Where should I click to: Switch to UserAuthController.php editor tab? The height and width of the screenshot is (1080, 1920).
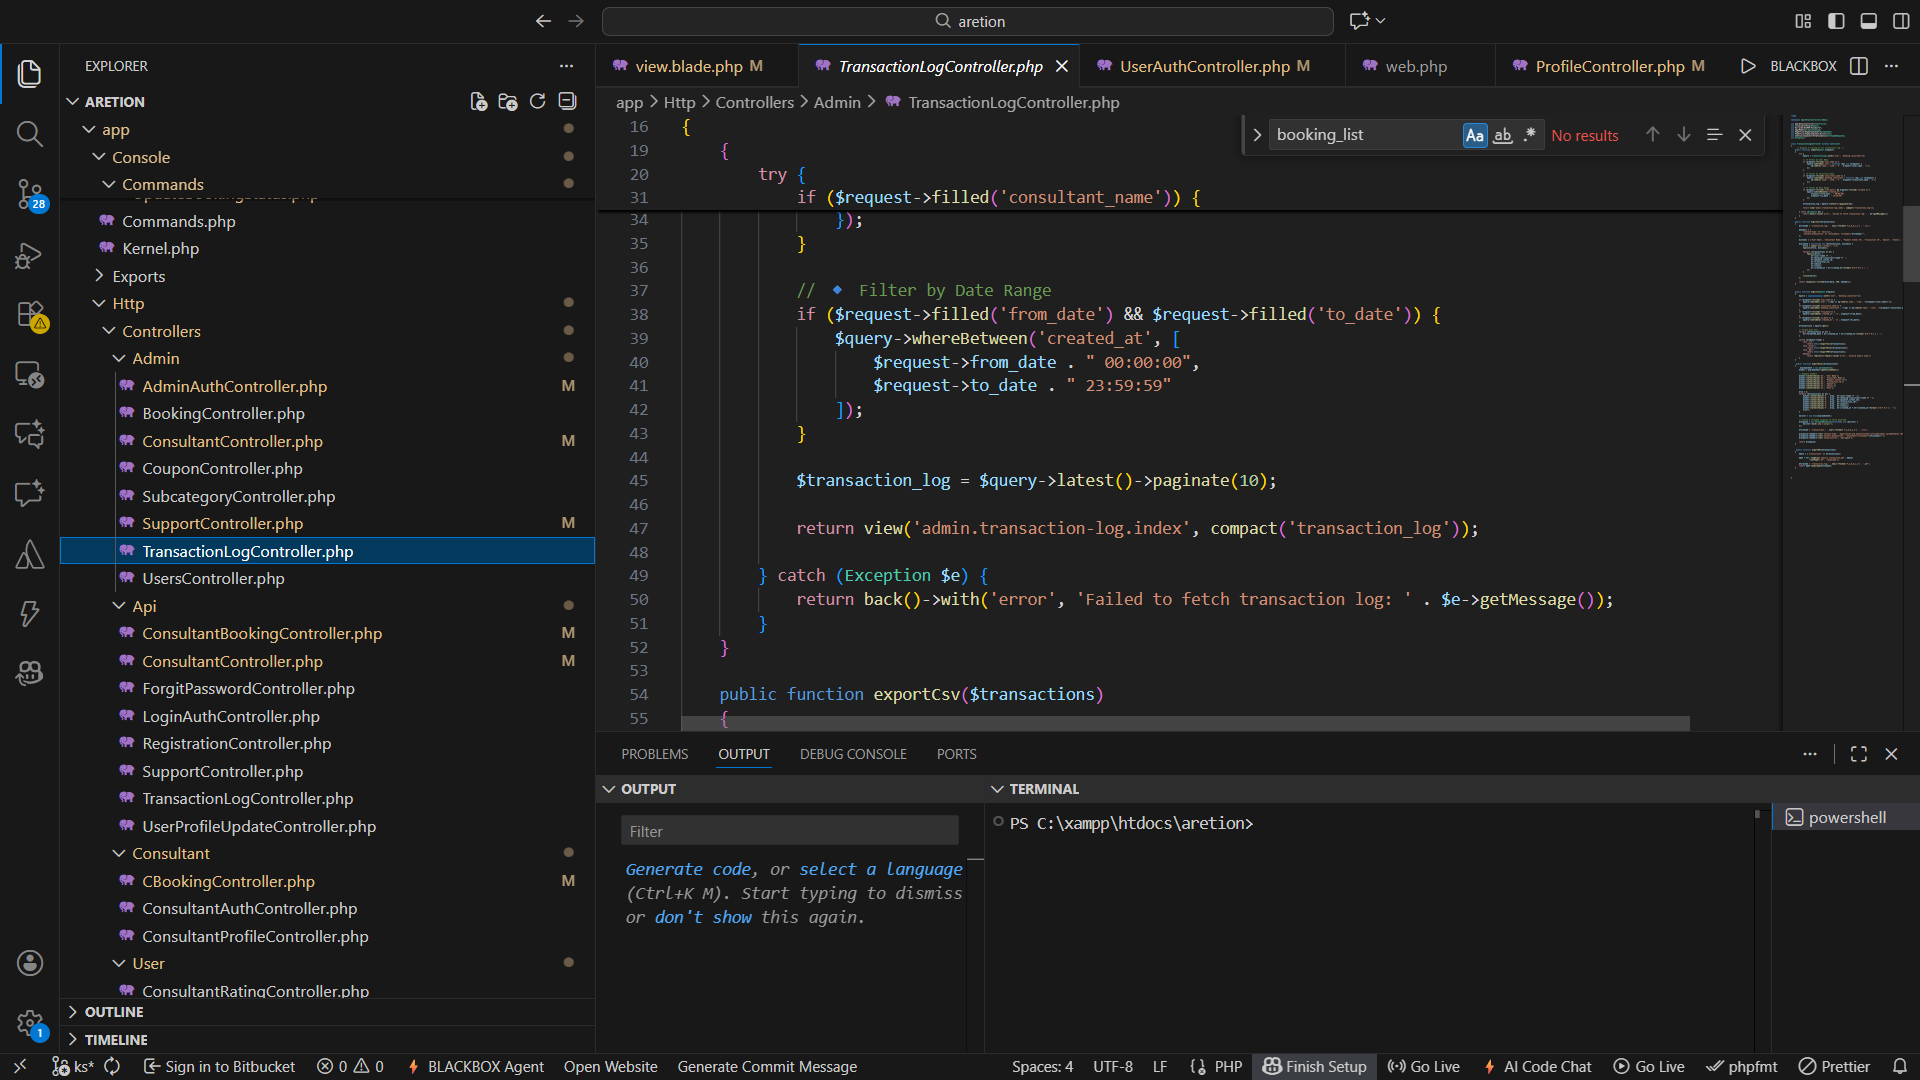click(1204, 66)
